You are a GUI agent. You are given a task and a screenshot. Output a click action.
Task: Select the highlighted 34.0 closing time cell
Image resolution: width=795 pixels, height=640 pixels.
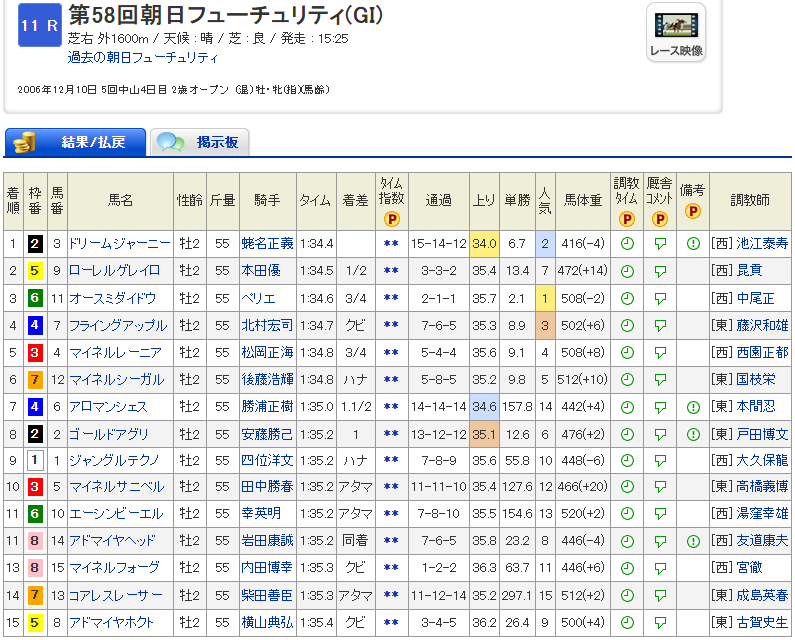tap(484, 244)
